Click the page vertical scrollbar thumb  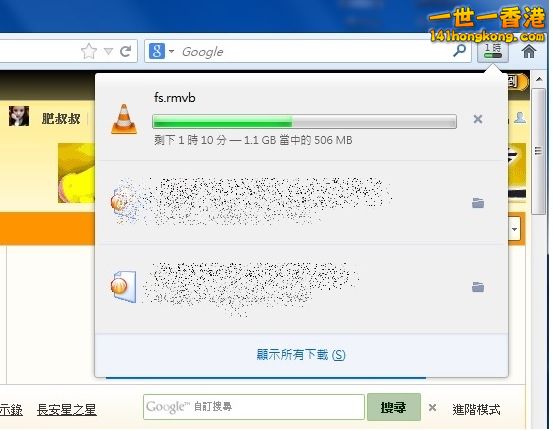click(539, 151)
